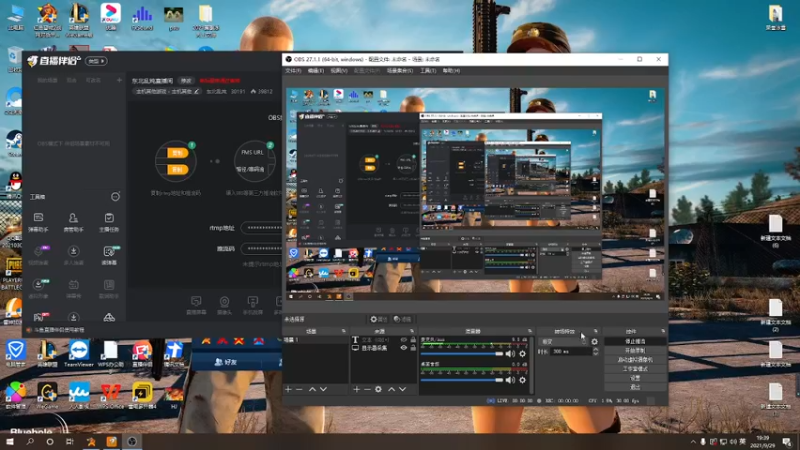Screen dimensions: 800x450
Task: Open source 属性 button above docks
Action: click(379, 319)
